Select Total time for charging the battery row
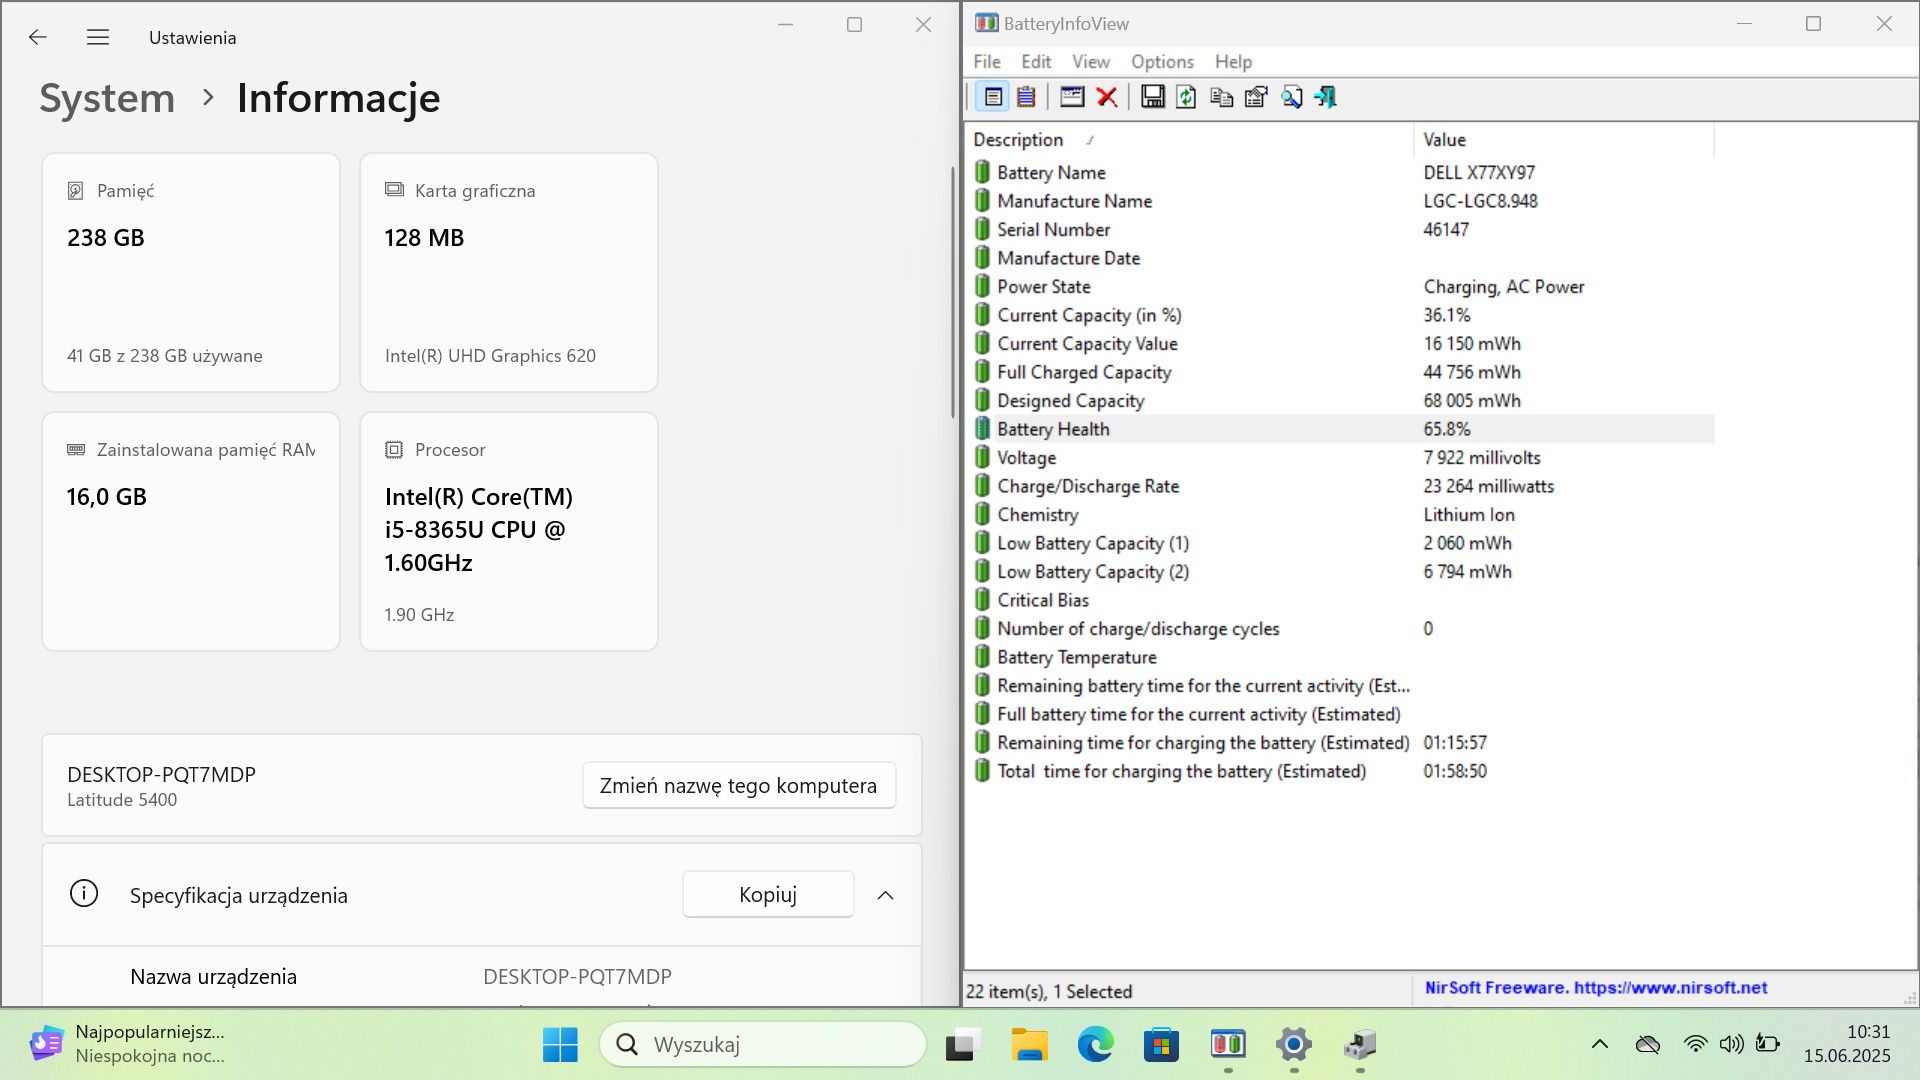Image resolution: width=1920 pixels, height=1080 pixels. (1340, 771)
